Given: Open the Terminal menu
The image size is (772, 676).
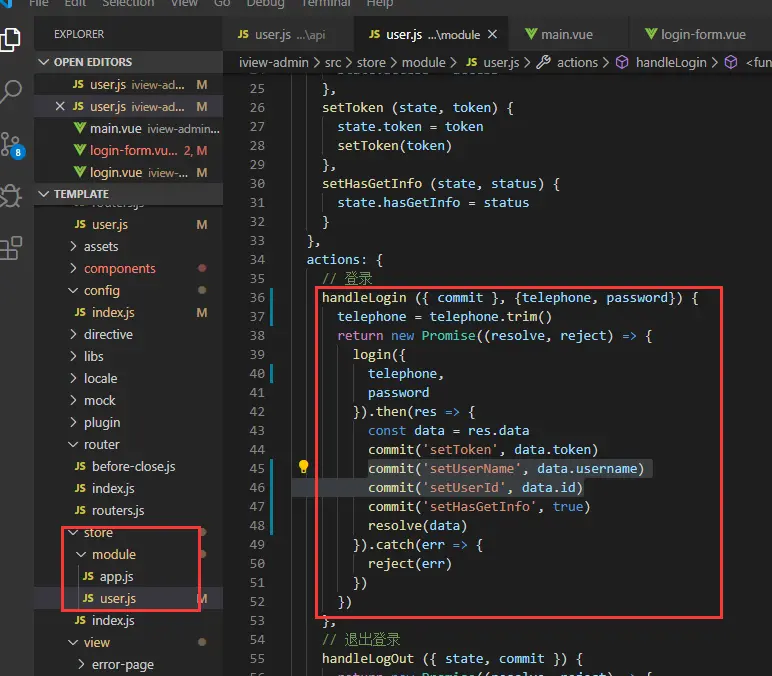Looking at the screenshot, I should click(326, 3).
